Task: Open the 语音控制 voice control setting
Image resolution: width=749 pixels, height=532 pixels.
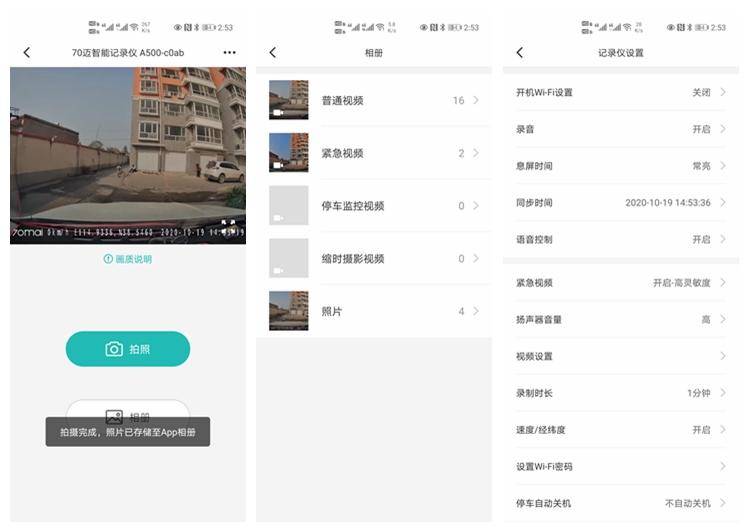Action: [621, 239]
